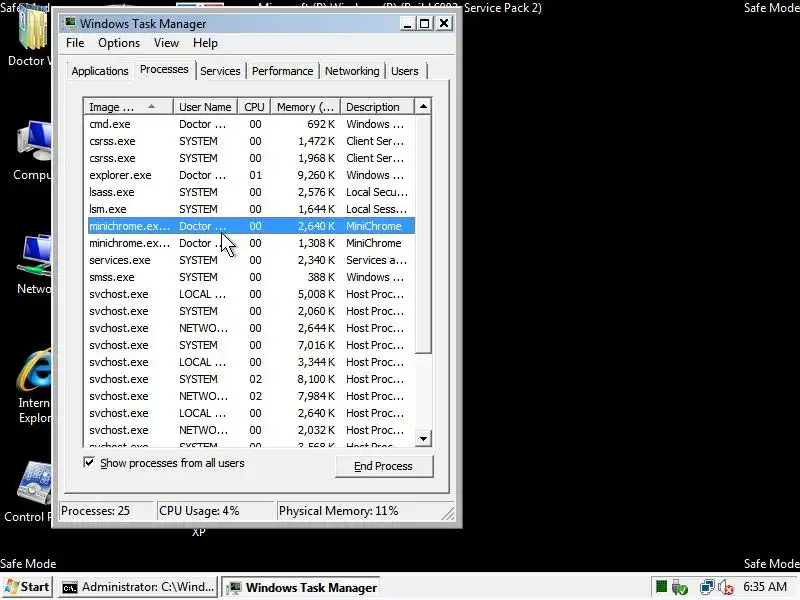This screenshot has width=800, height=600.
Task: Switch to the Applications tab
Action: click(x=100, y=71)
